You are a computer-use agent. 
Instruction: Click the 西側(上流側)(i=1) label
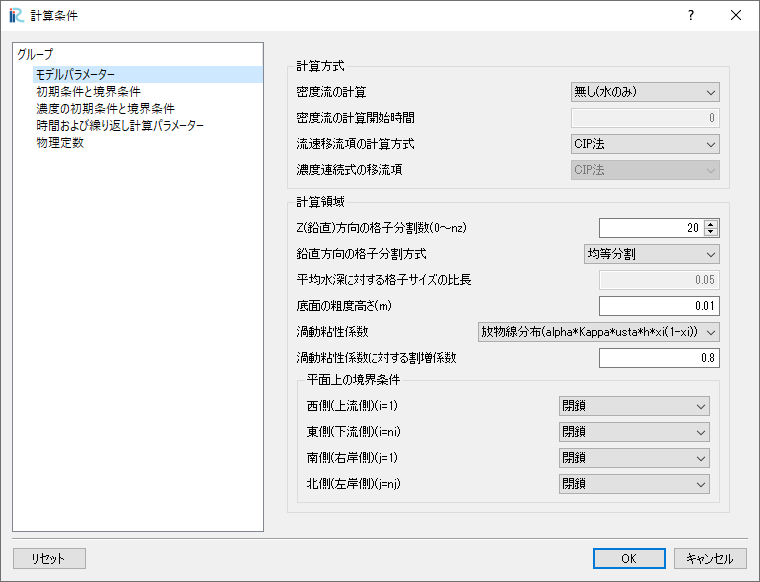coord(352,406)
